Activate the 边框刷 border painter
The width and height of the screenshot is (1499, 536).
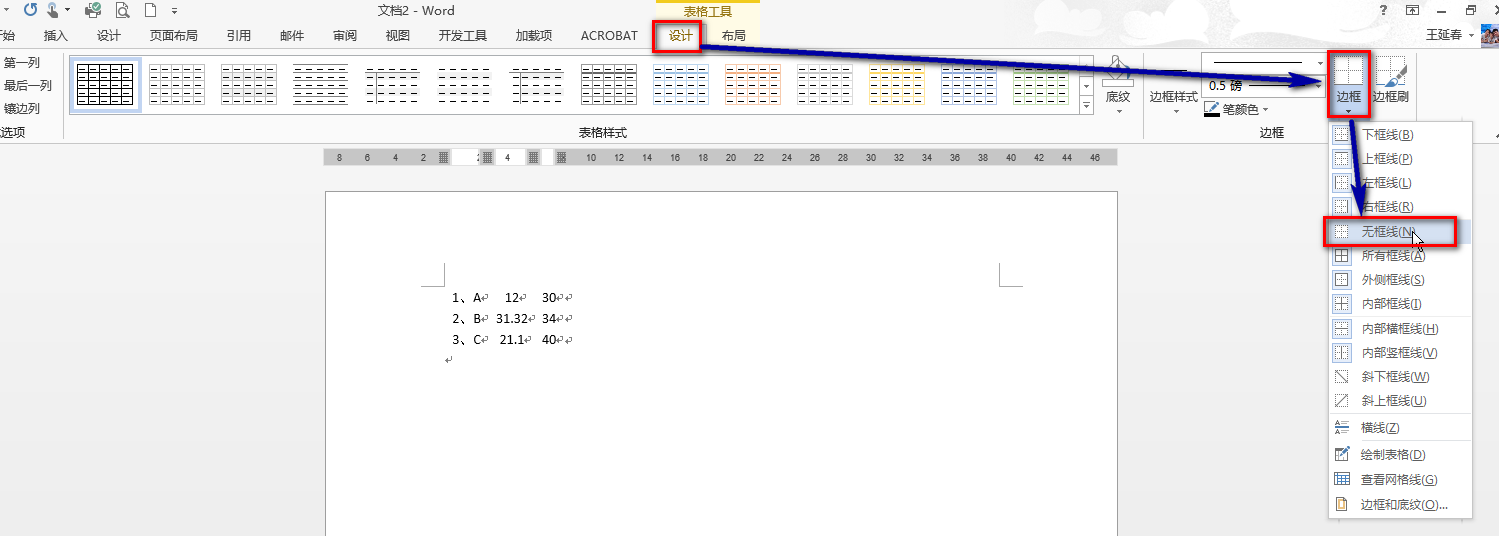point(1390,80)
